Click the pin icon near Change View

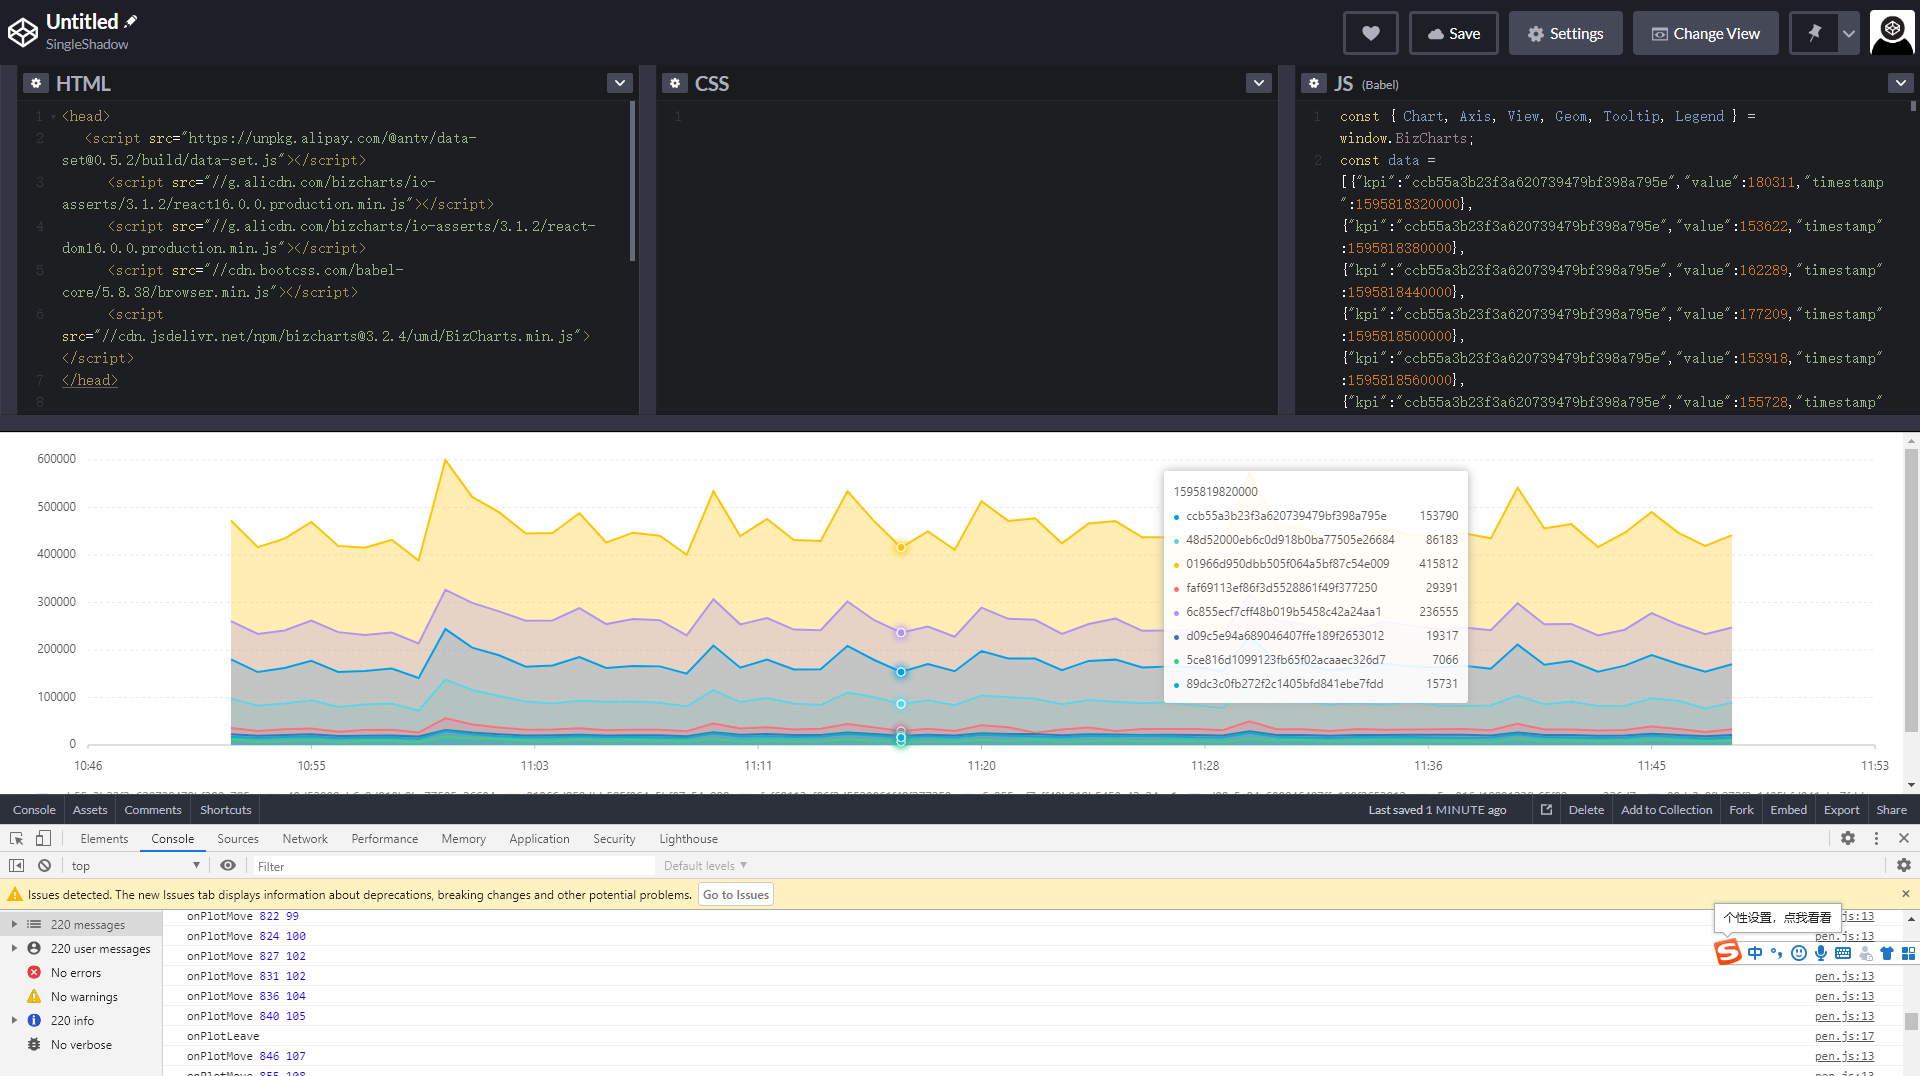tap(1816, 32)
